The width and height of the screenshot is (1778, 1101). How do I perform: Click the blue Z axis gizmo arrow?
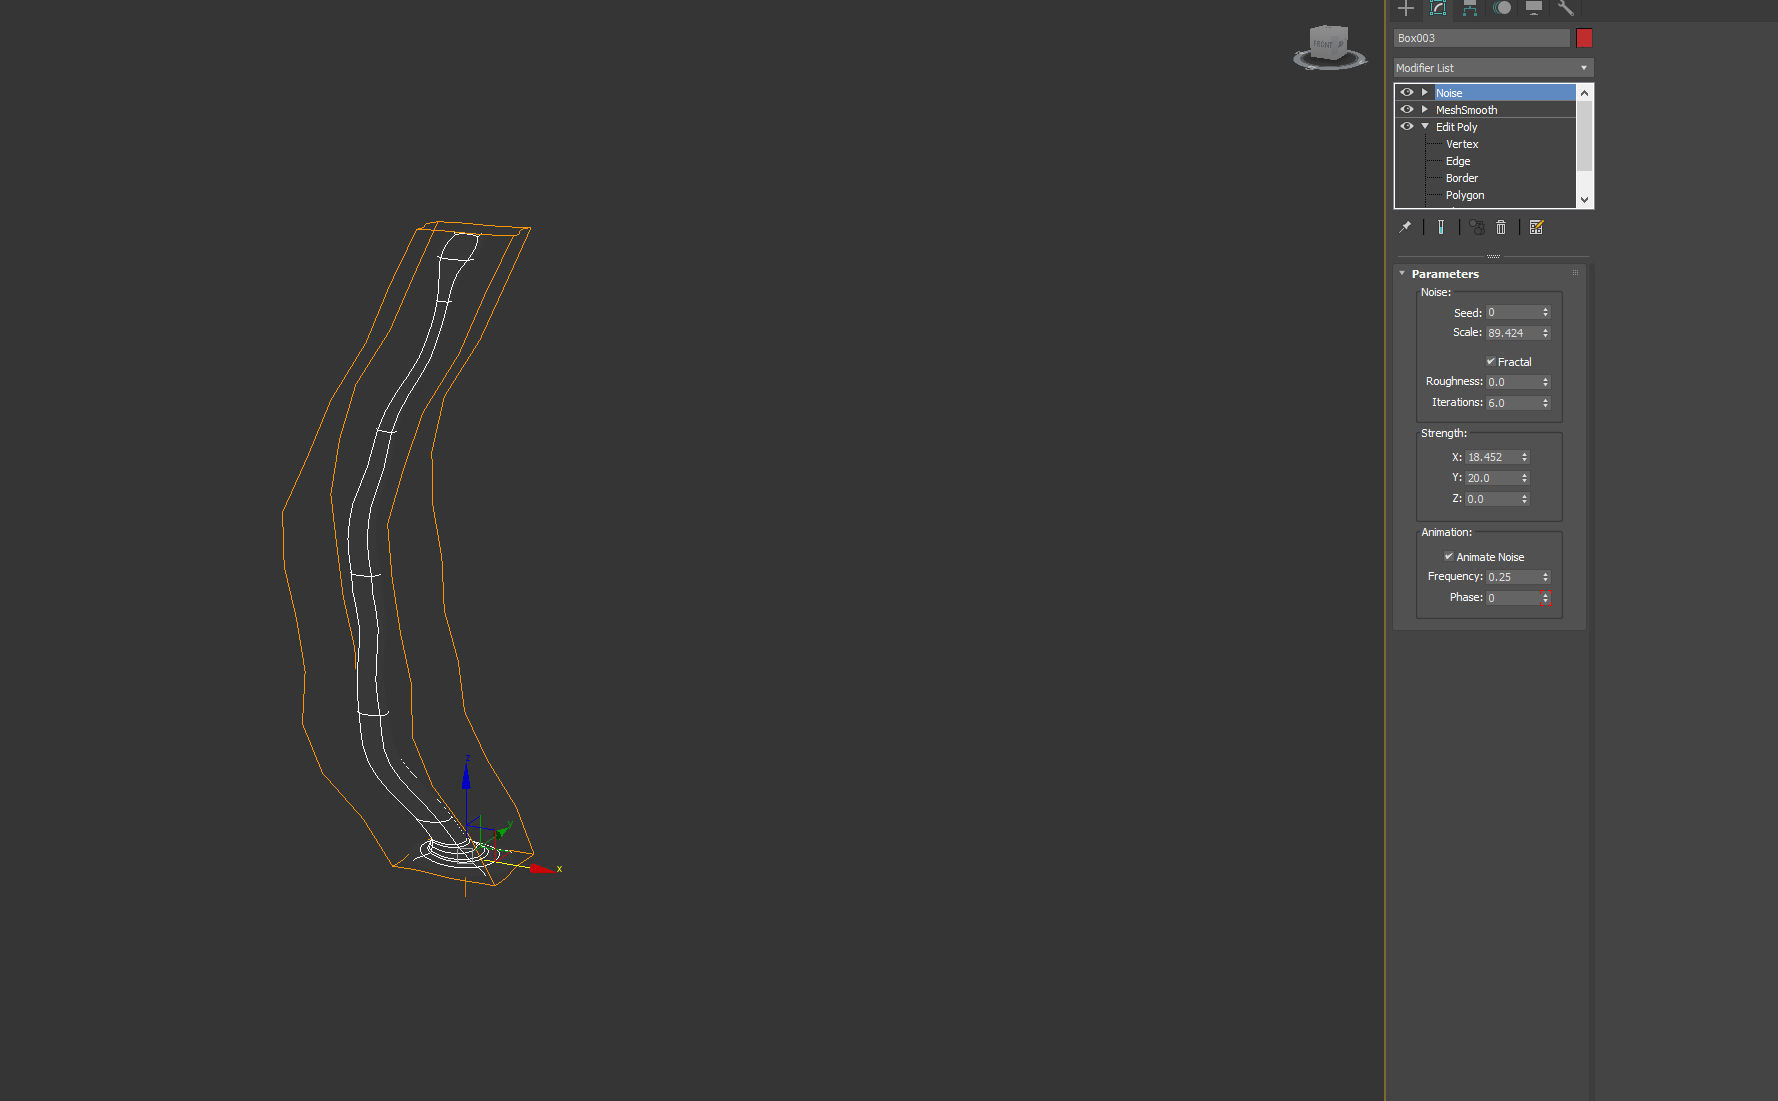pos(466,775)
